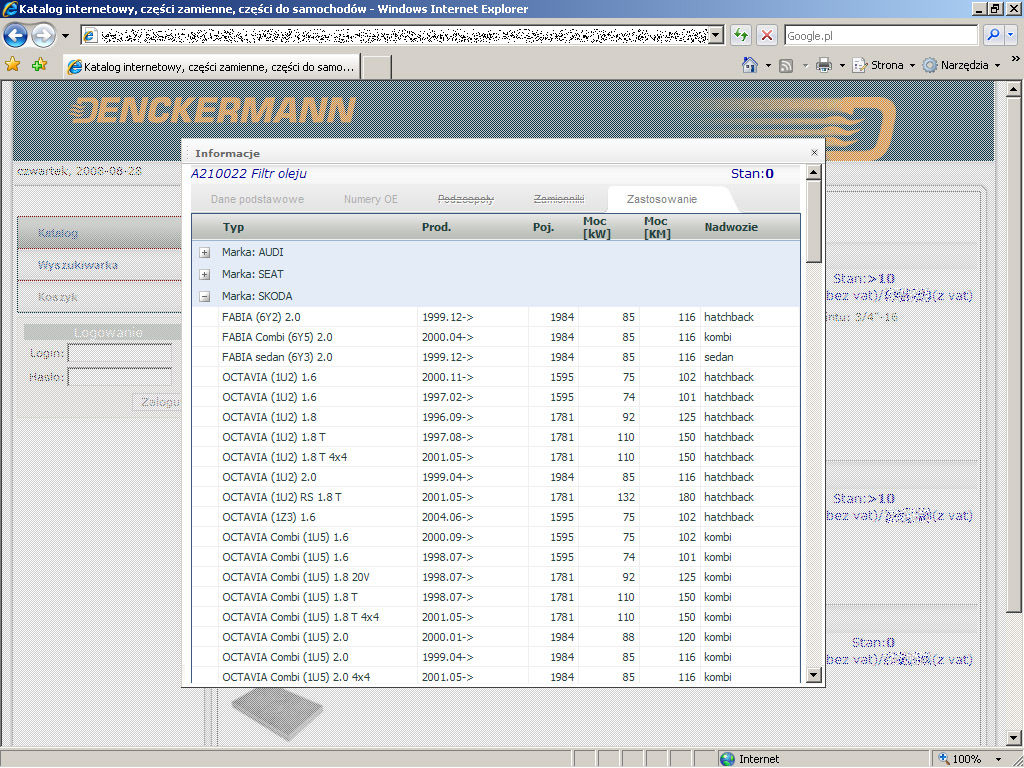Select the OCTAVIA Combi (1U5) 2.0 4x4 row
Screen dimensions: 1024x768
tap(496, 677)
